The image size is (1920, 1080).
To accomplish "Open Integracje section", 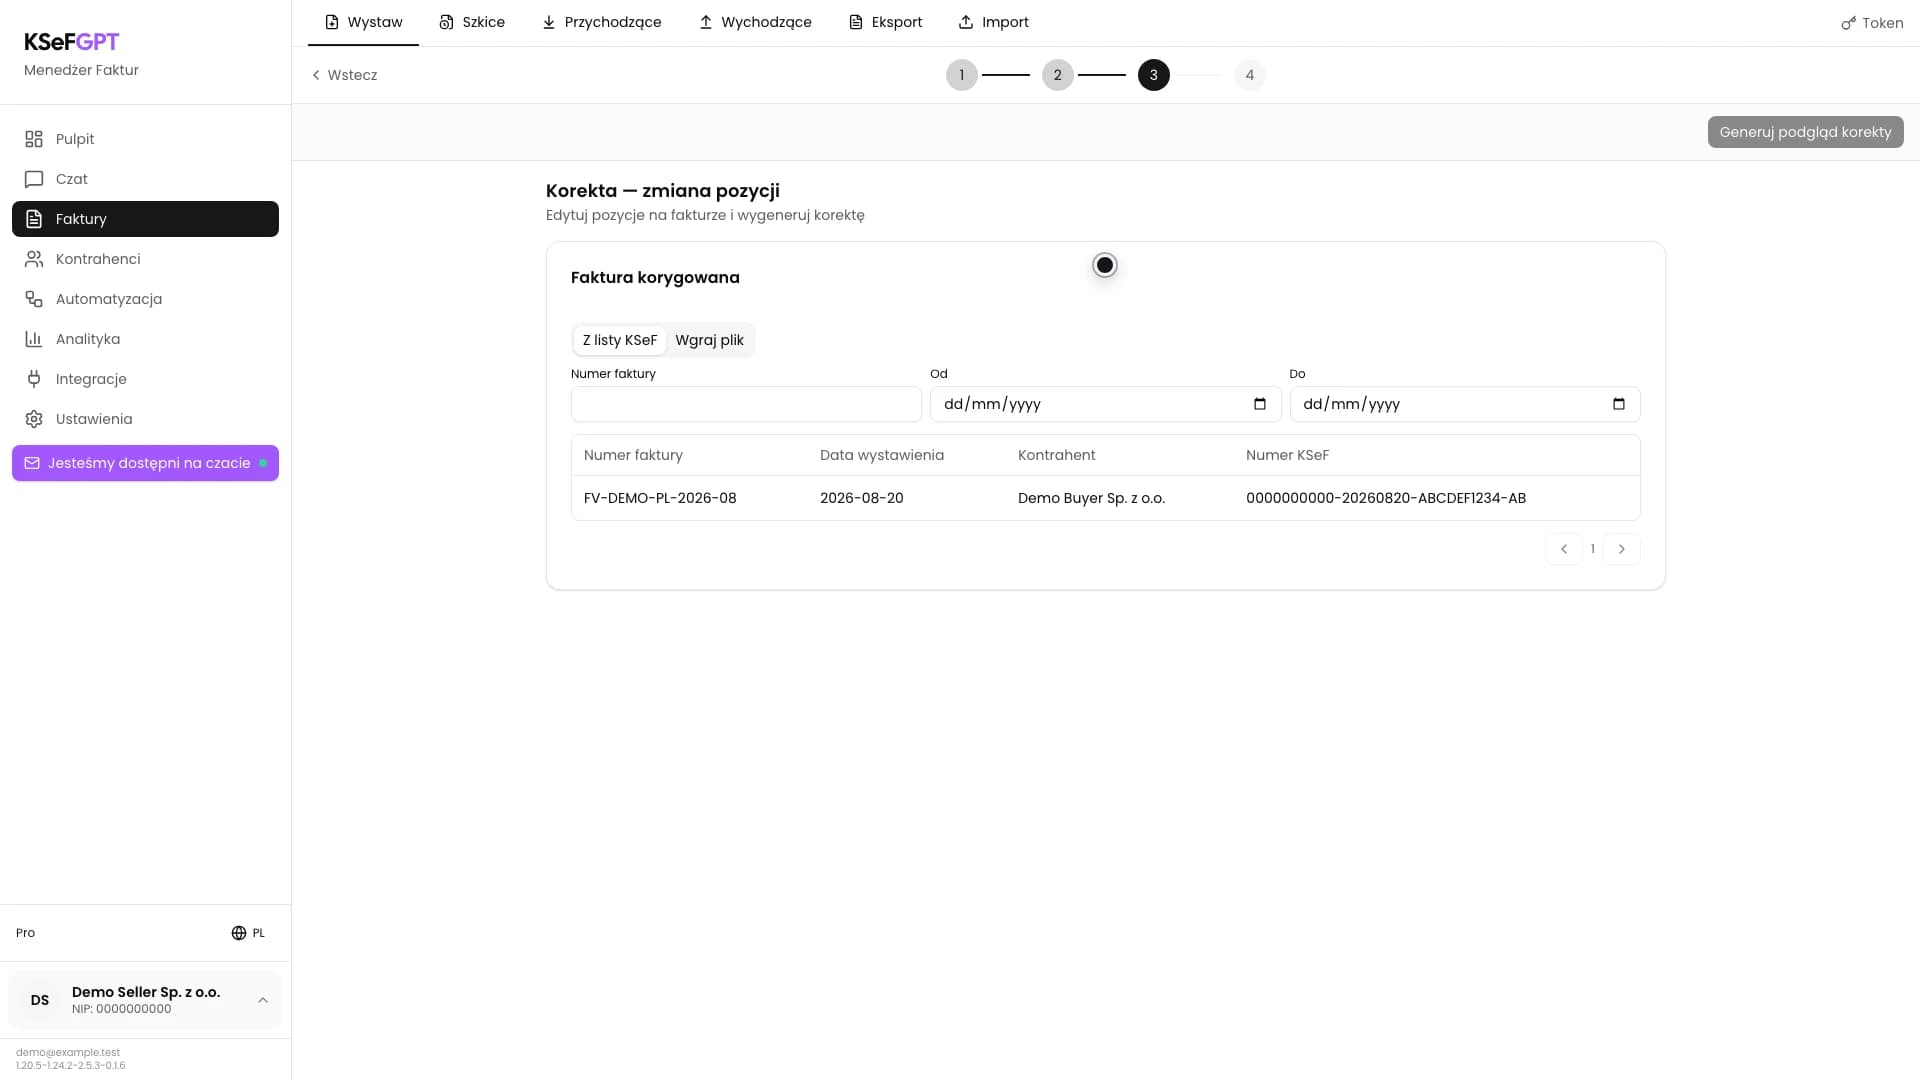I will click(145, 379).
